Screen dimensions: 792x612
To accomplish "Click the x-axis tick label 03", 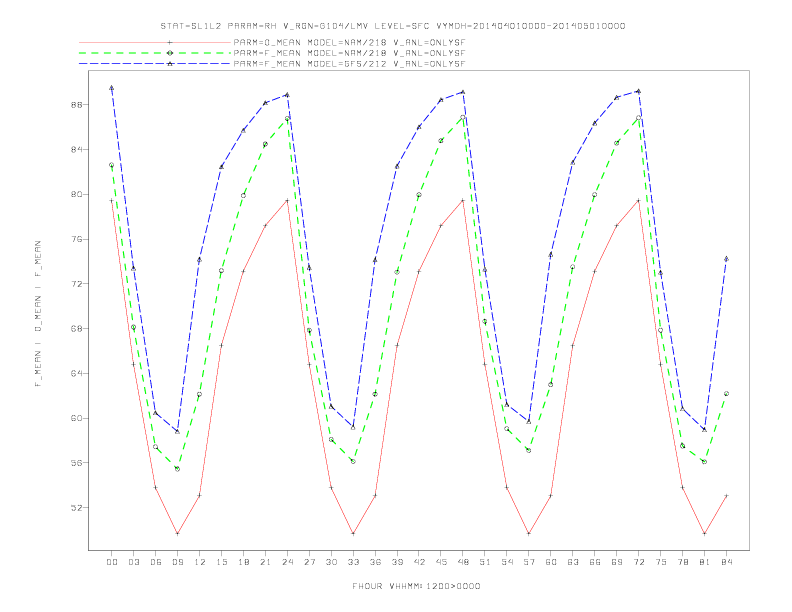I will pos(133,562).
